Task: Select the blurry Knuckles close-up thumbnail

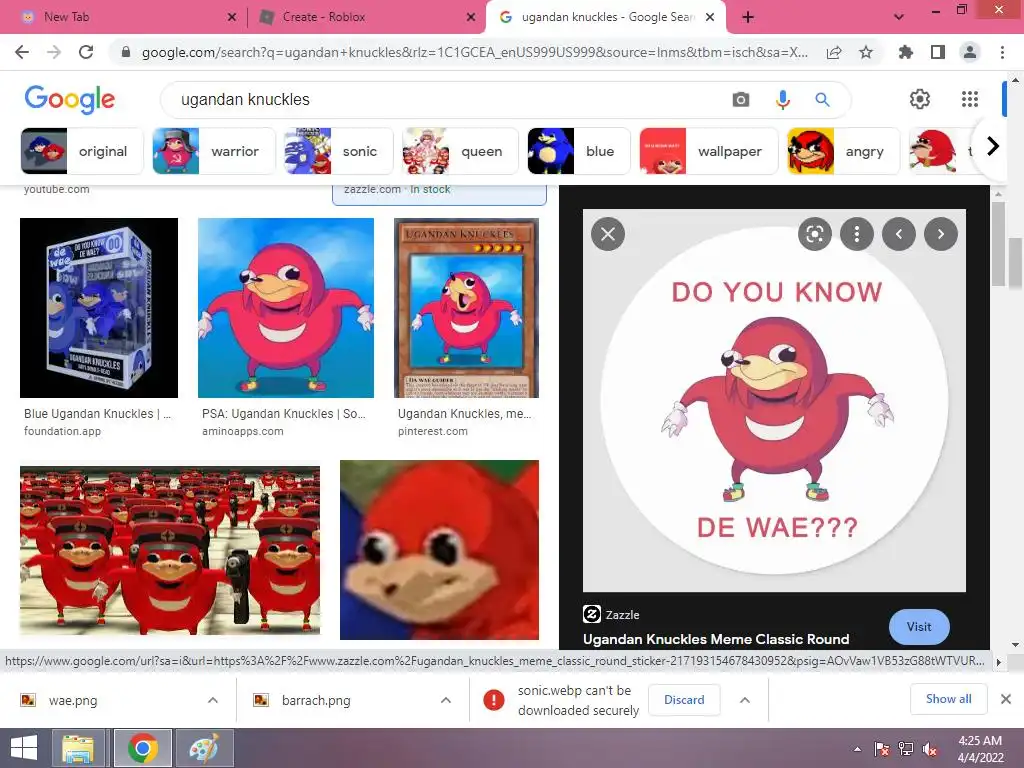Action: (440, 550)
